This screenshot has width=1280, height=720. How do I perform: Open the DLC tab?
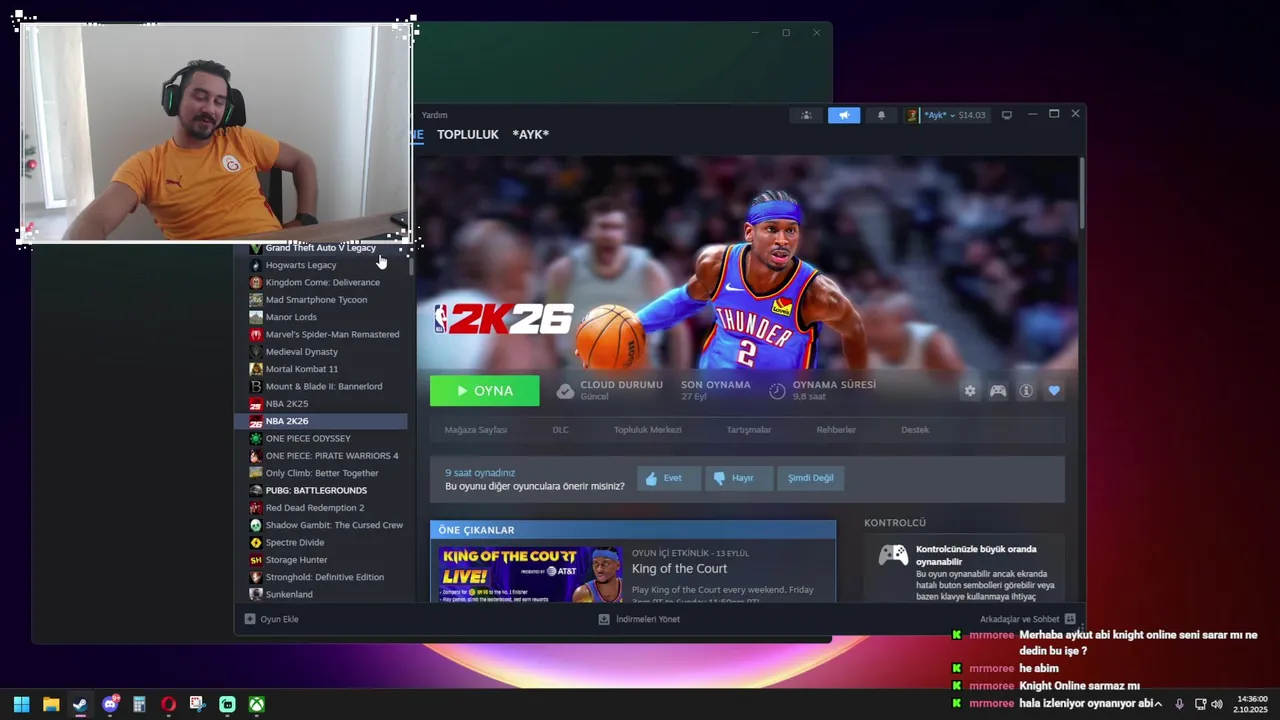(560, 430)
